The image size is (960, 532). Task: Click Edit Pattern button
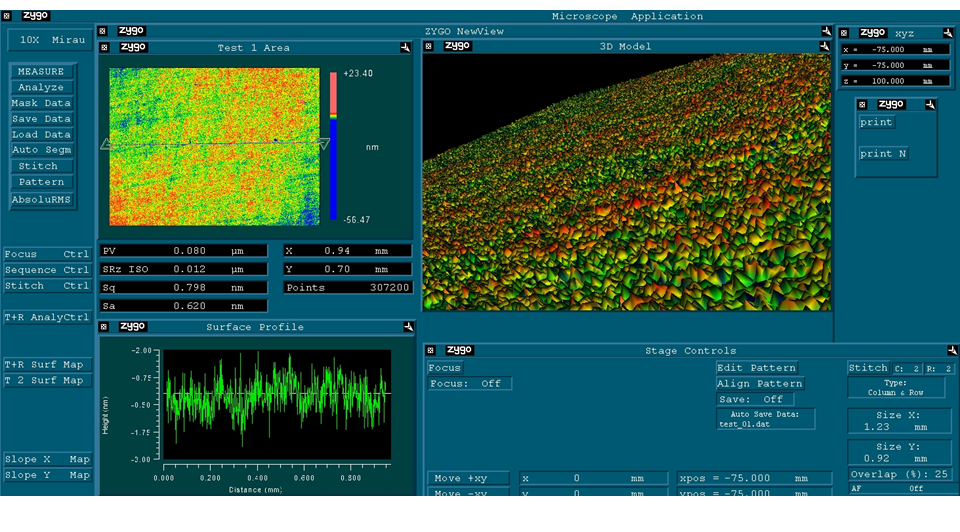pos(757,368)
